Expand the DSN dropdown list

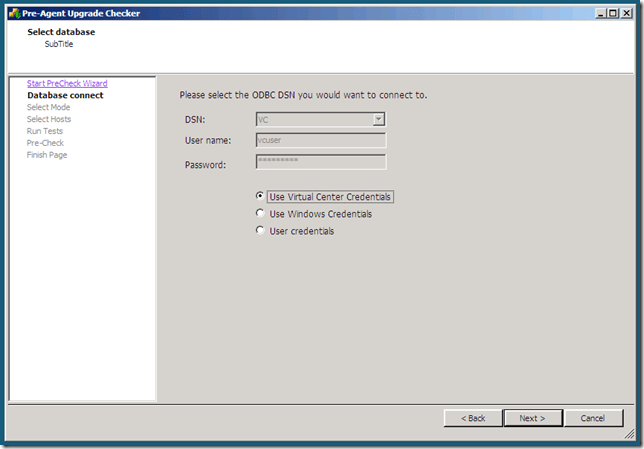tap(379, 119)
